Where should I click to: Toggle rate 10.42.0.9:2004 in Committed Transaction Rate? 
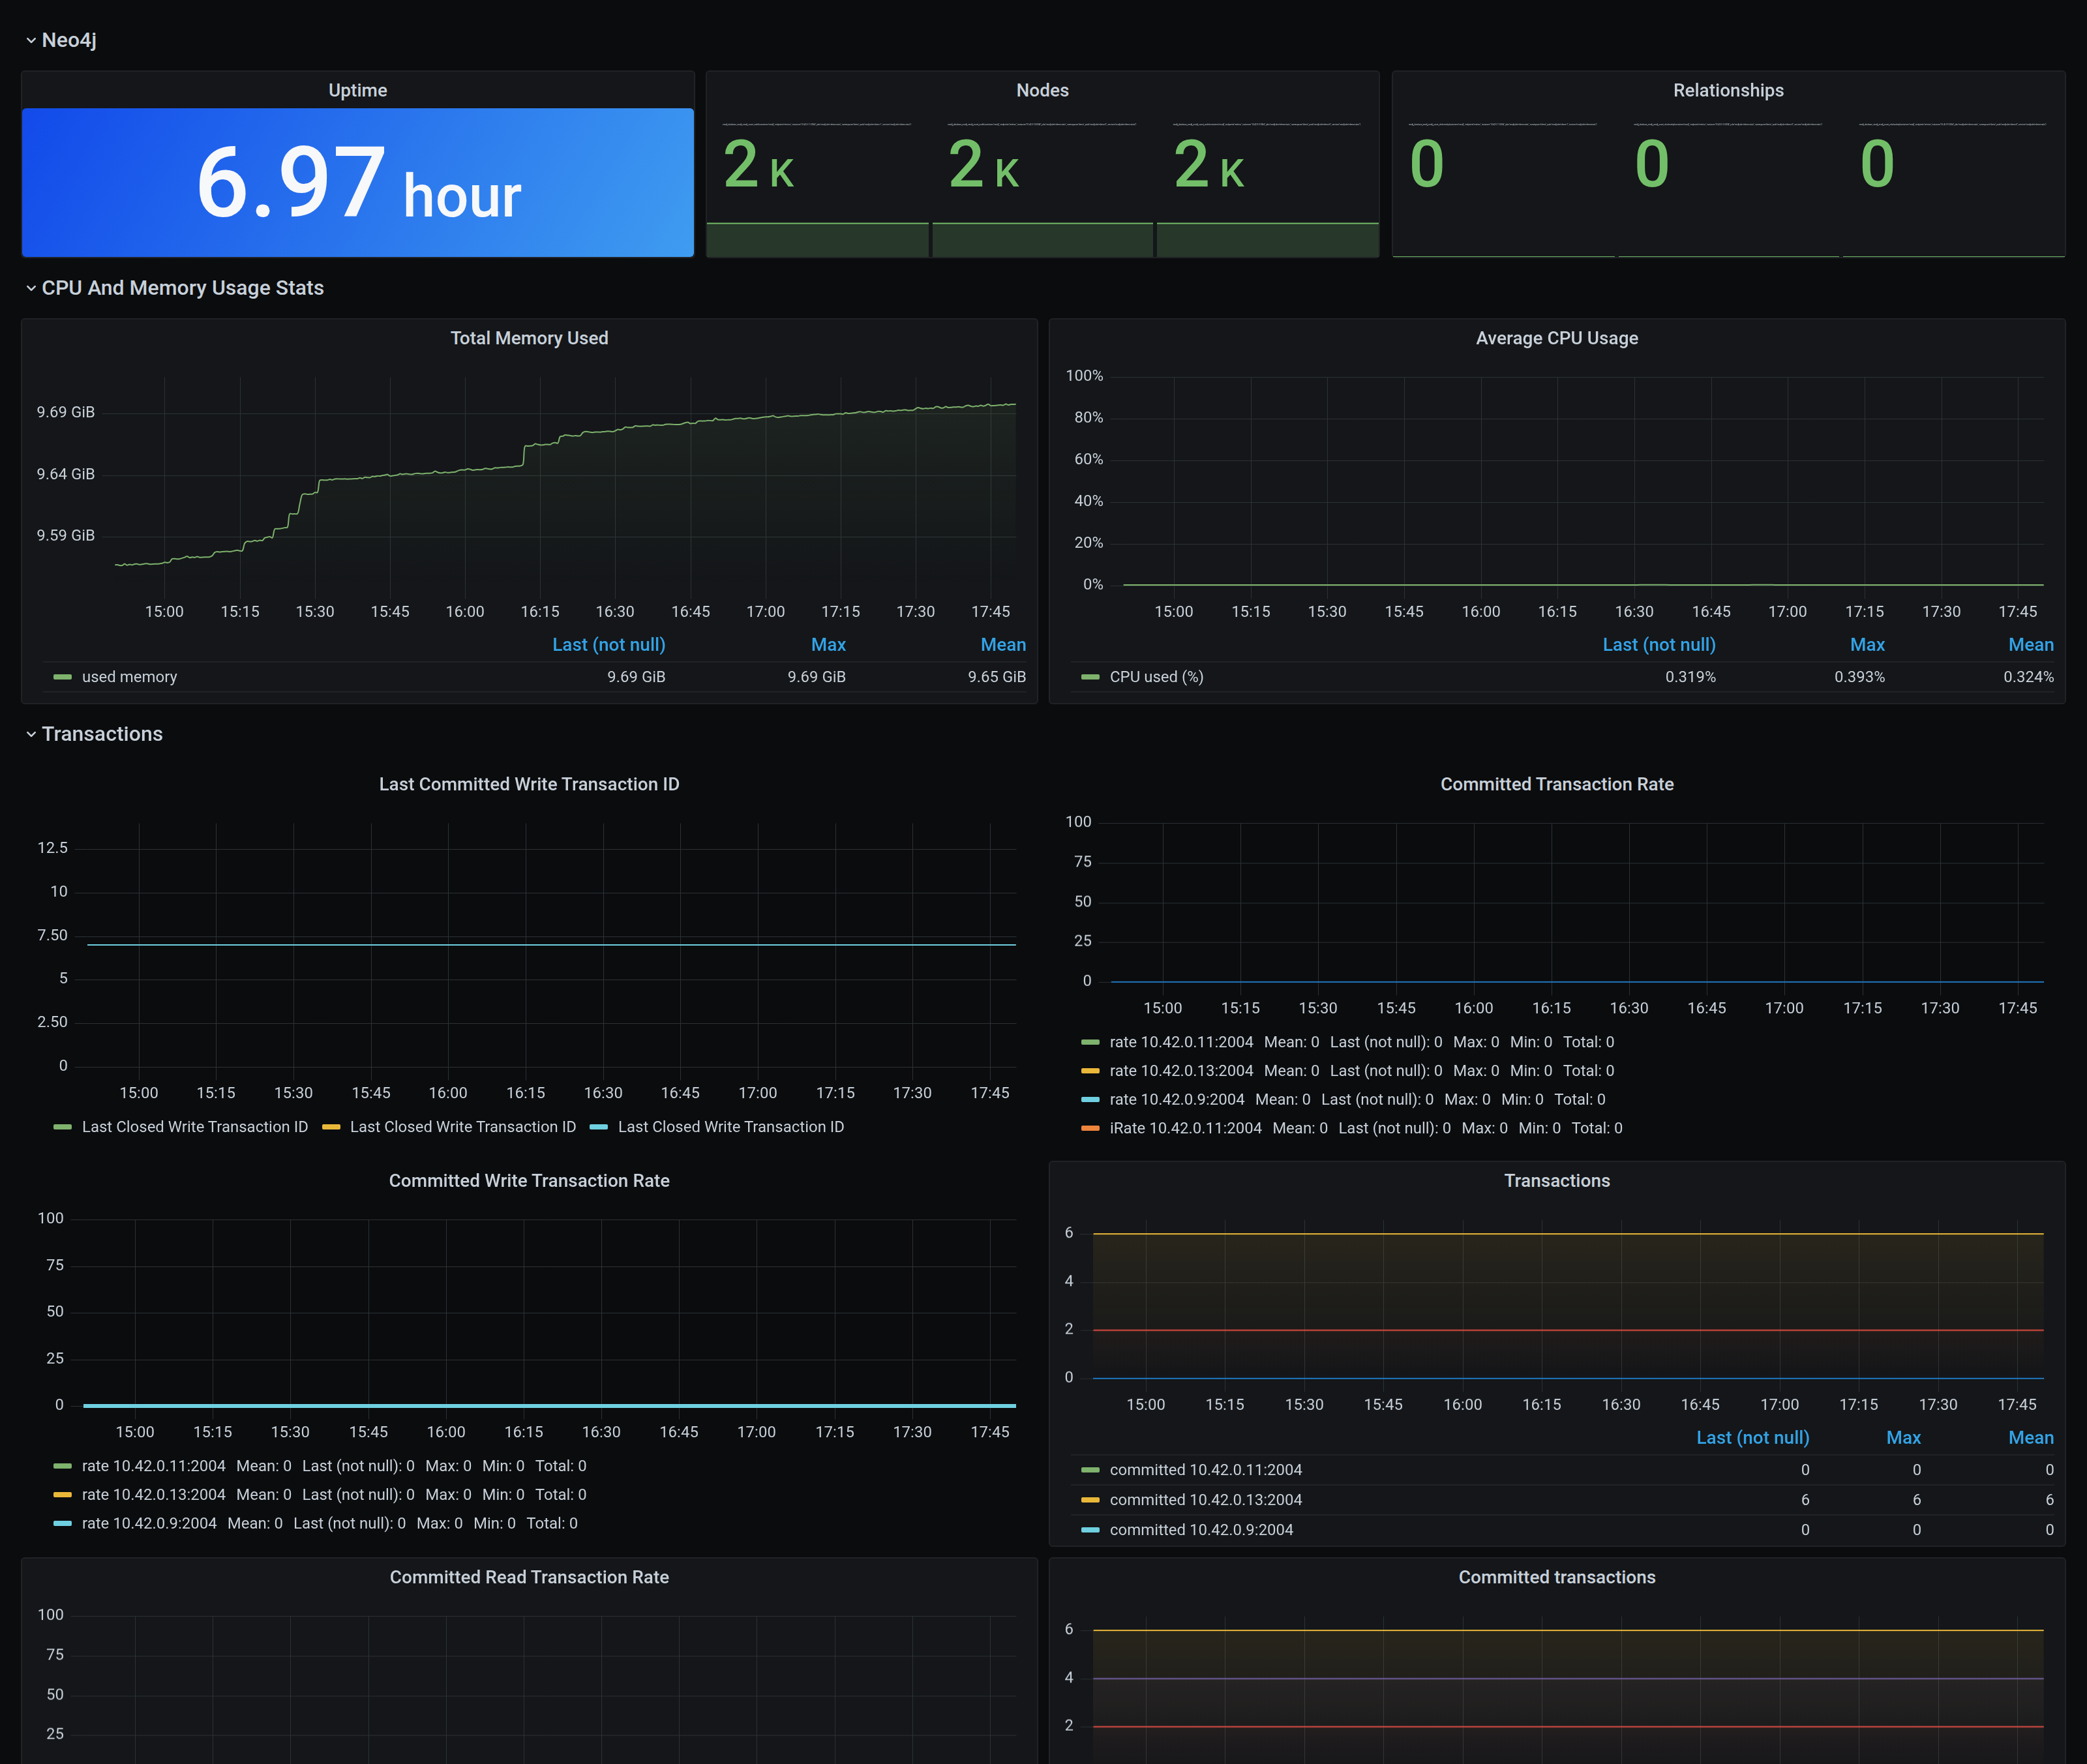point(1177,1099)
